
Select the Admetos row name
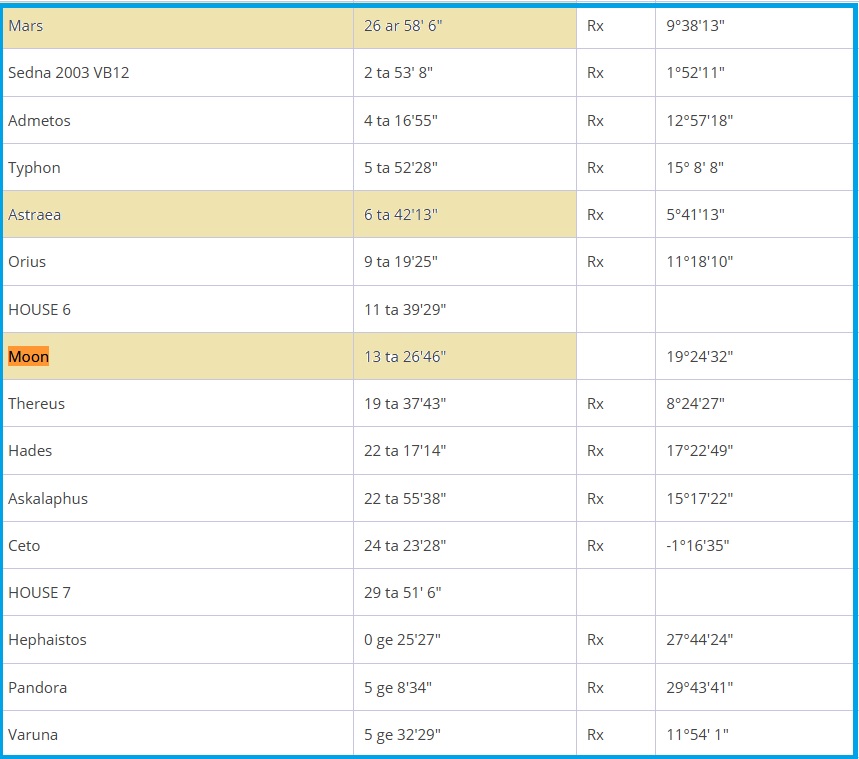(x=39, y=121)
